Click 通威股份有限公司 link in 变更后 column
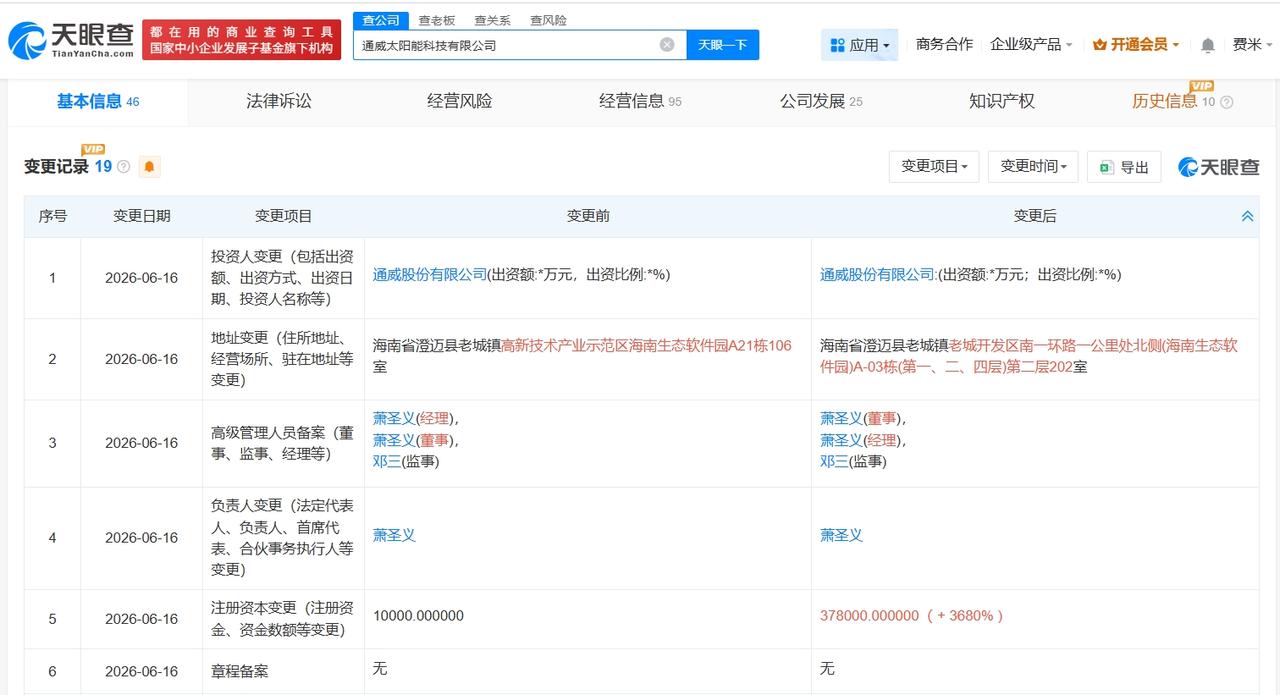 (x=877, y=274)
